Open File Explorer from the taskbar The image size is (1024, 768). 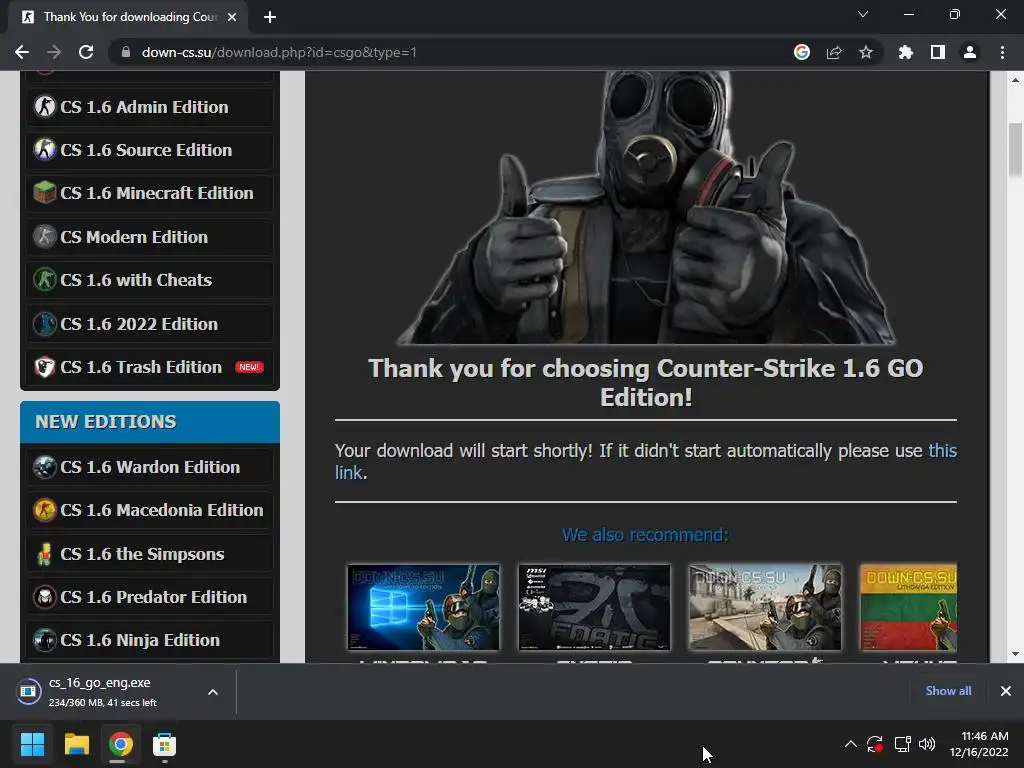[76, 744]
